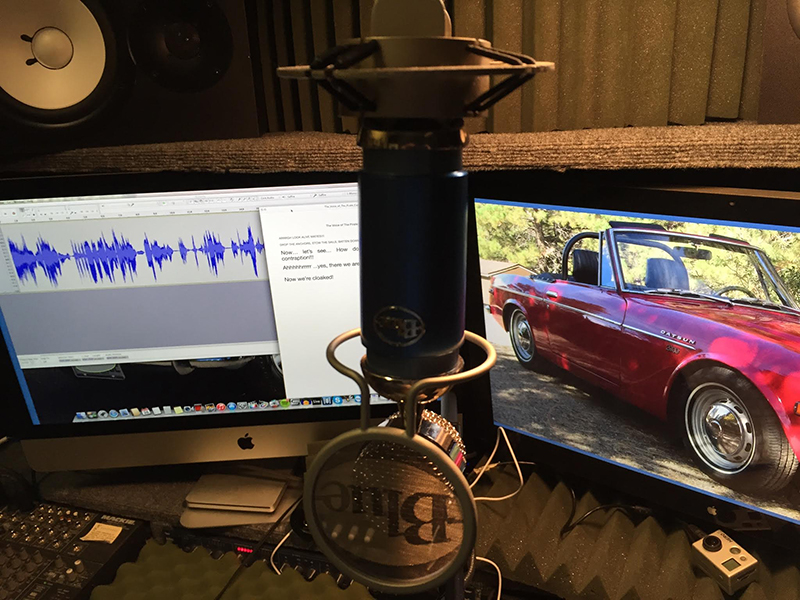Click the line "Now we're cloaked!"

tap(309, 278)
